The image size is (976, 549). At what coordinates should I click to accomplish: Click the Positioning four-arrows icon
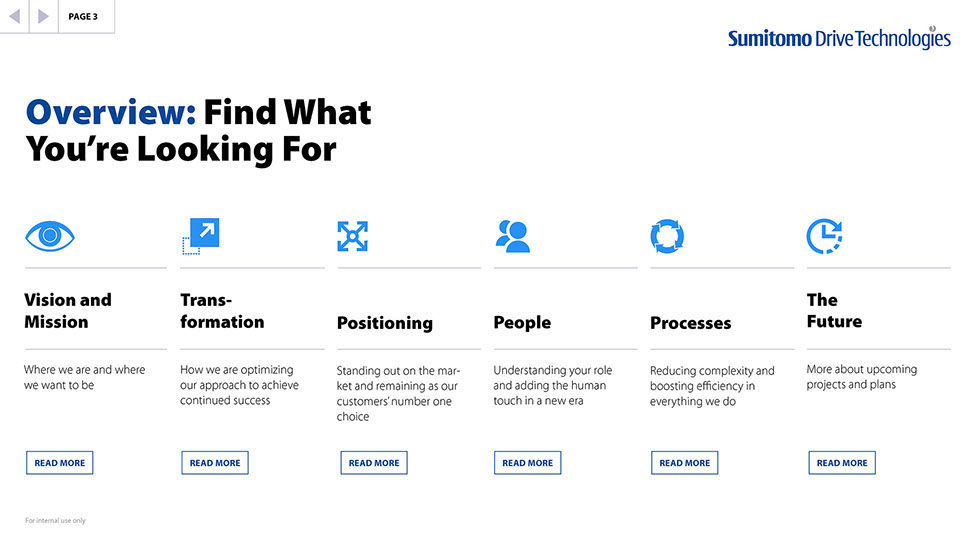pos(352,236)
